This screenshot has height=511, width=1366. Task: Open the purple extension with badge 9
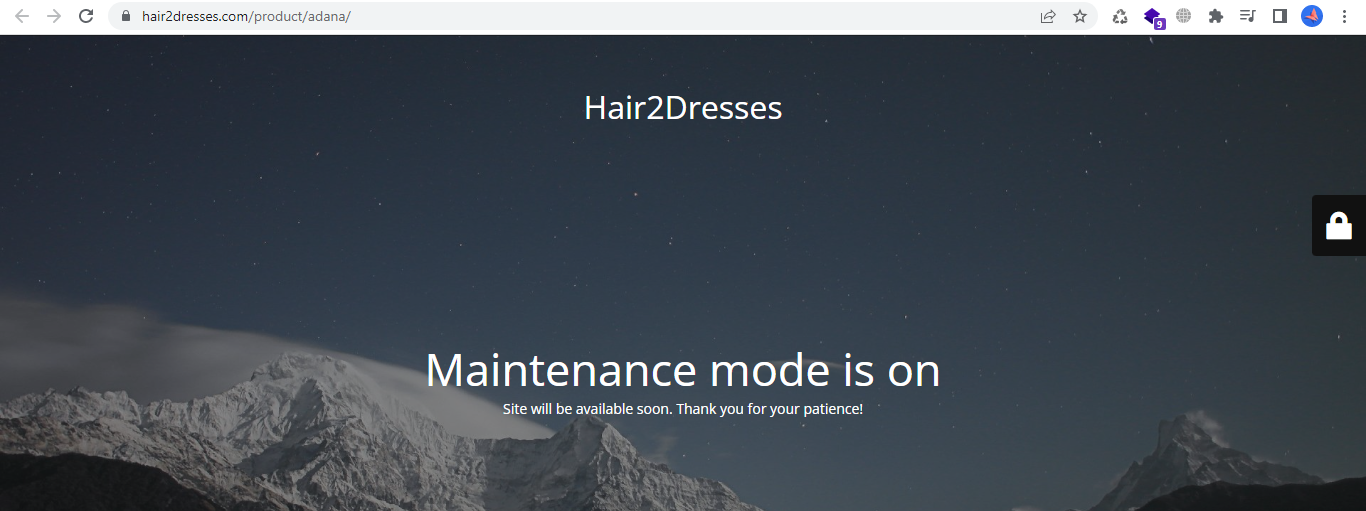[x=1153, y=17]
